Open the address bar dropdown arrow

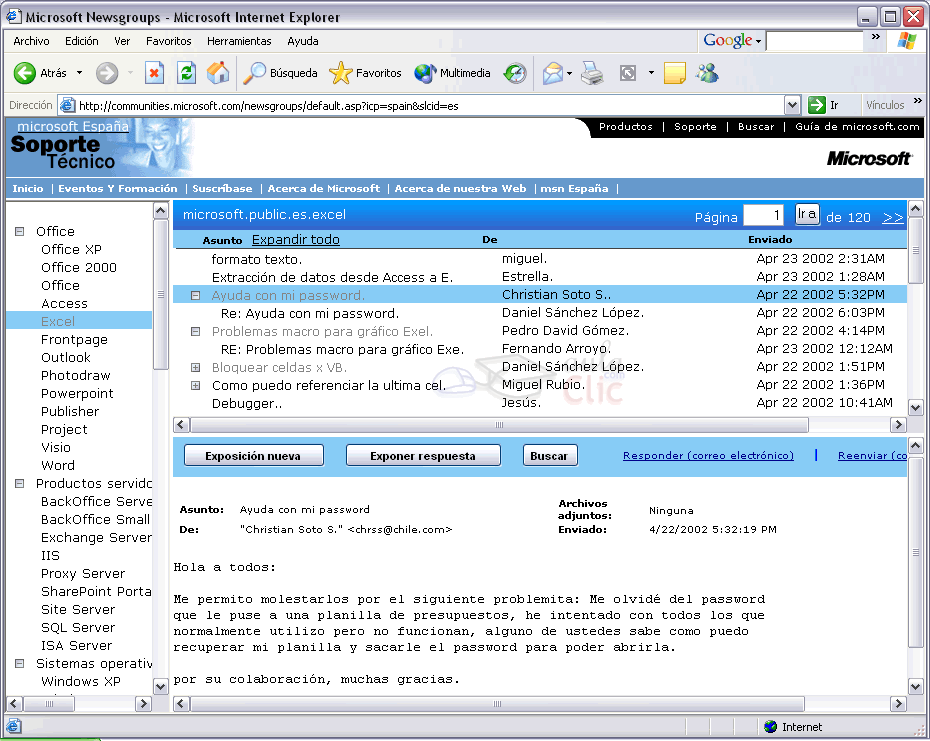pyautogui.click(x=792, y=105)
